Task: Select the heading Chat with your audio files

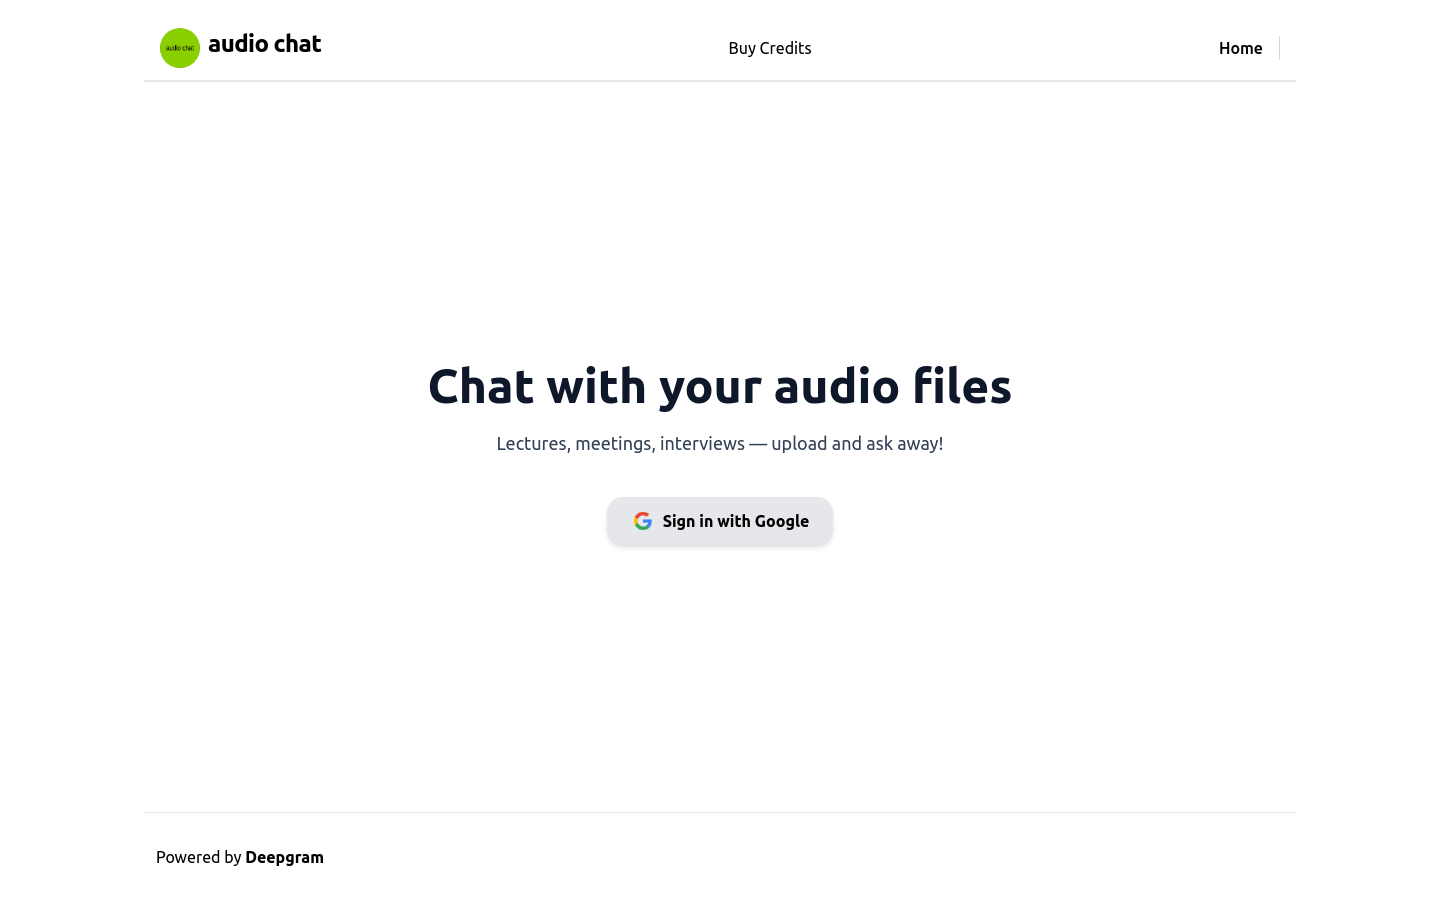Action: pos(720,386)
